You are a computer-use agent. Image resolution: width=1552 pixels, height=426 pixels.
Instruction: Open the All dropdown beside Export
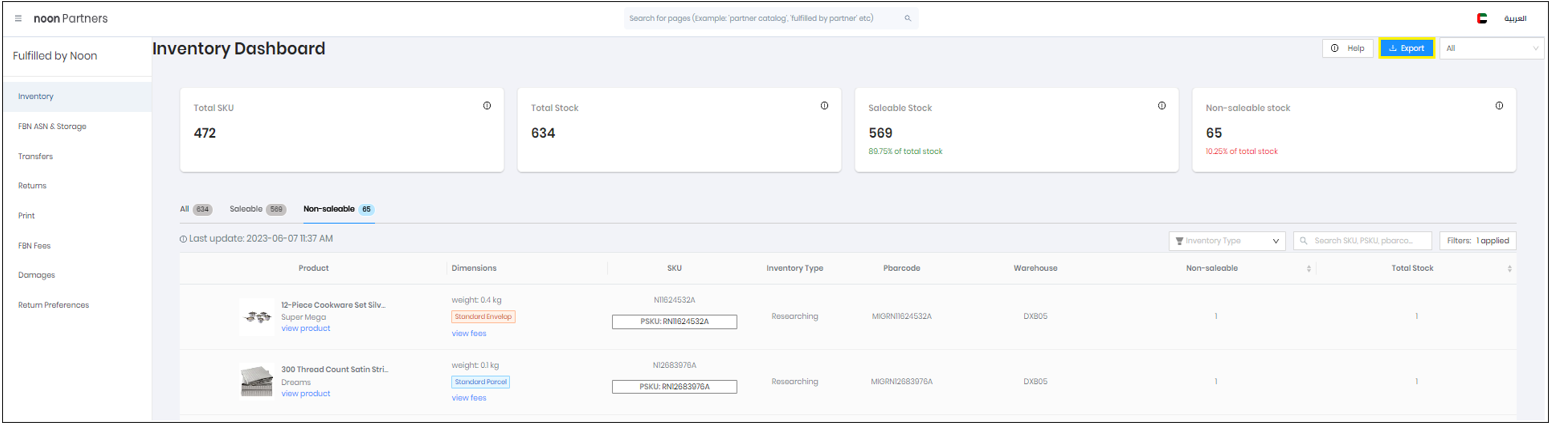pos(1492,48)
